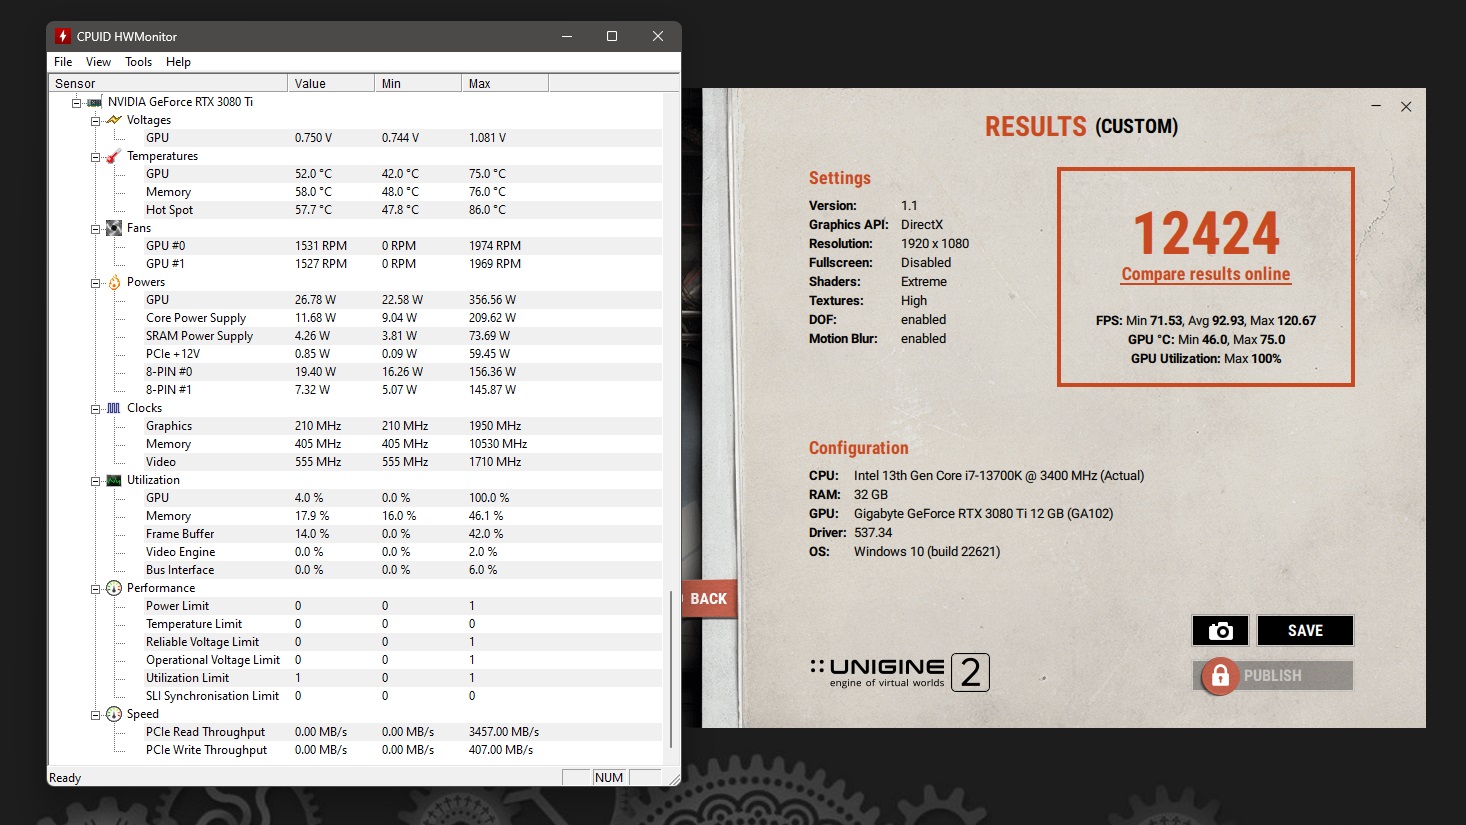The image size is (1466, 825).
Task: Click the BACK button in results window
Action: (x=709, y=599)
